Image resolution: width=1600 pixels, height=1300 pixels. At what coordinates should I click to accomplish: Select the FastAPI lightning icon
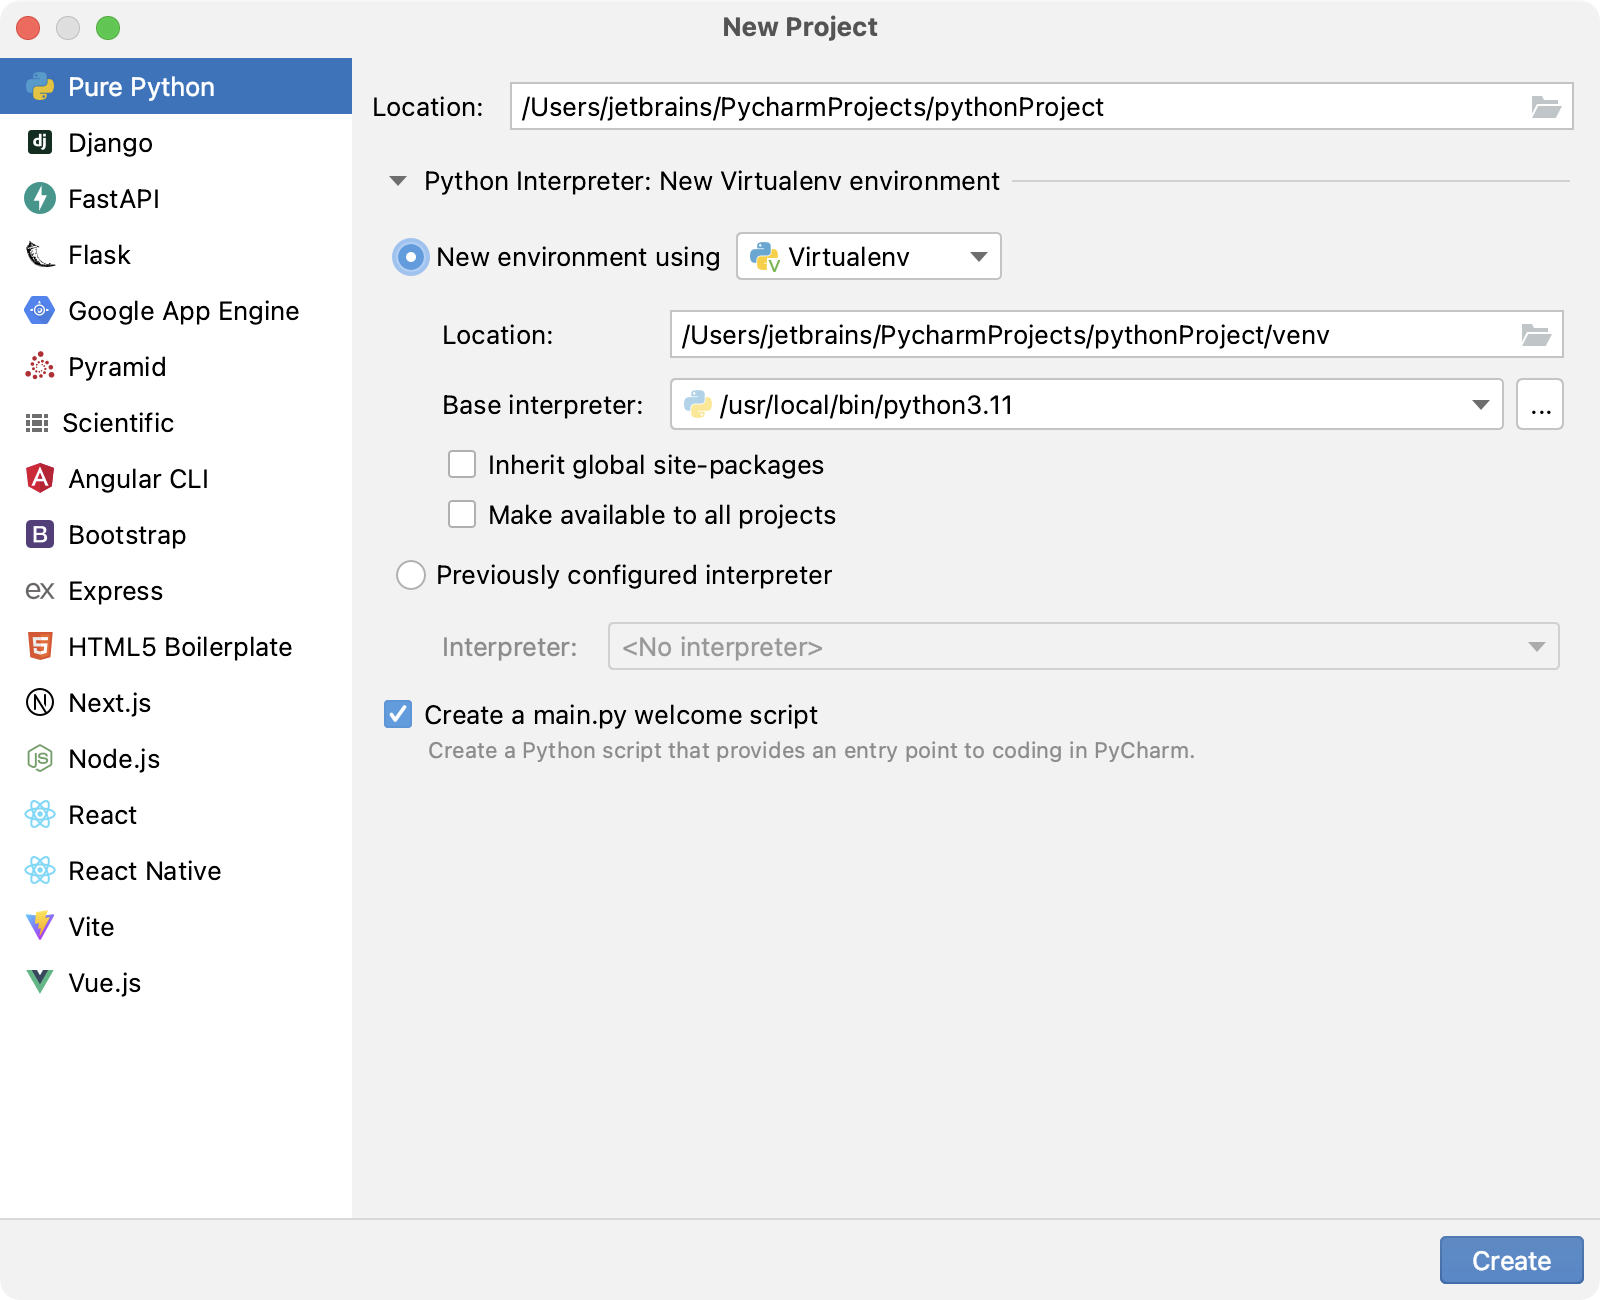coord(39,198)
